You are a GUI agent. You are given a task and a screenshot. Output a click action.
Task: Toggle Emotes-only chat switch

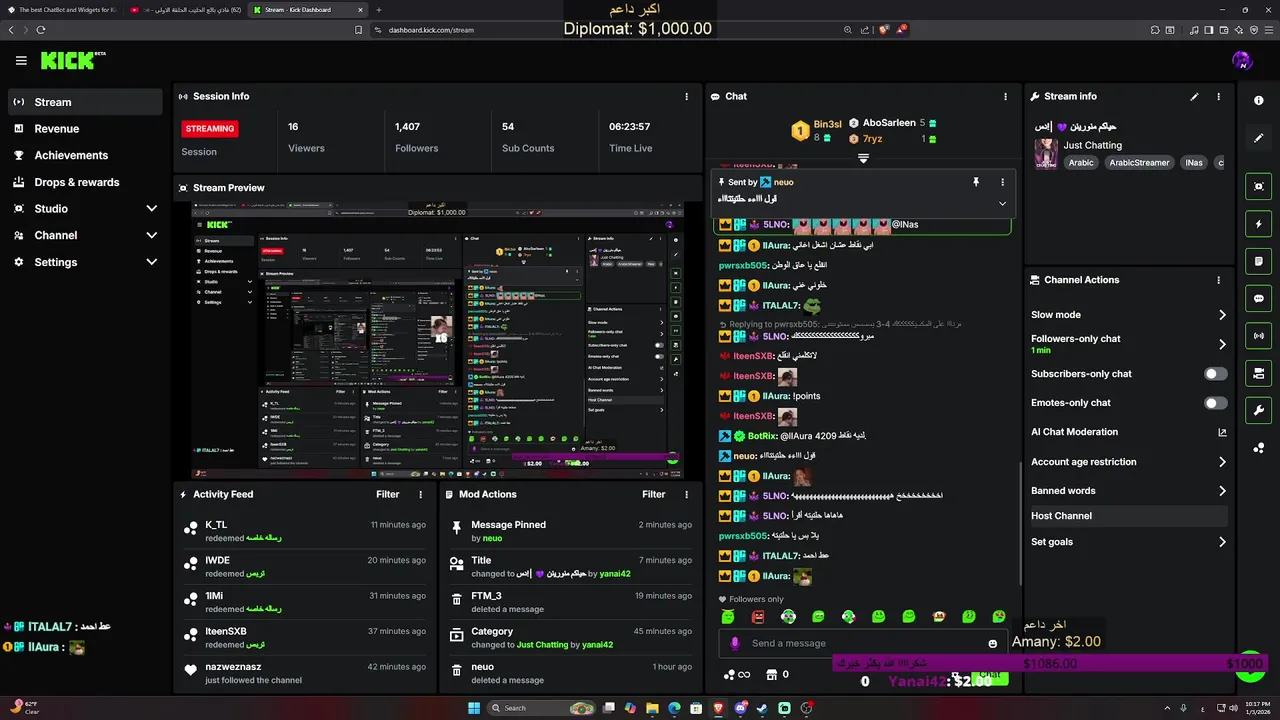[x=1215, y=403]
